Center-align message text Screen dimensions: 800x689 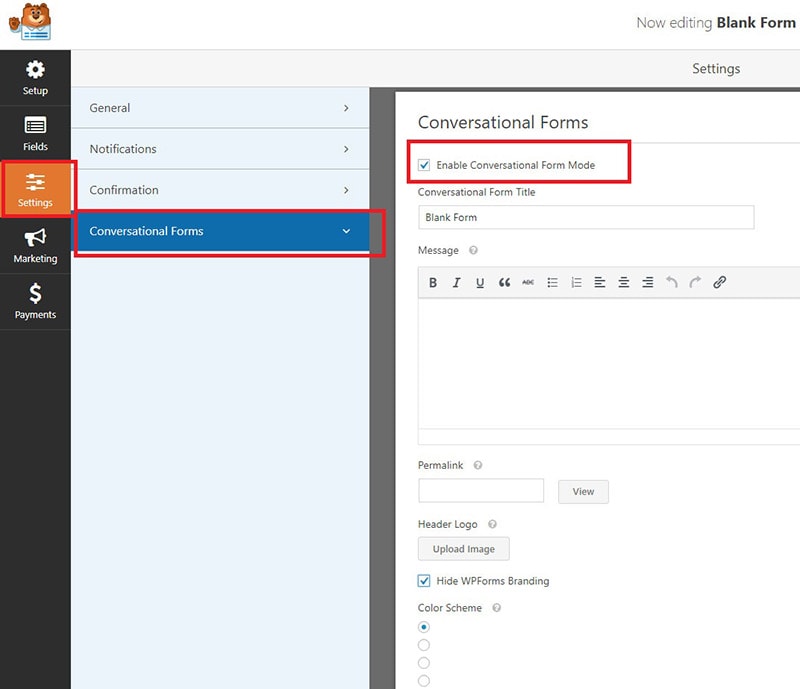[x=623, y=282]
